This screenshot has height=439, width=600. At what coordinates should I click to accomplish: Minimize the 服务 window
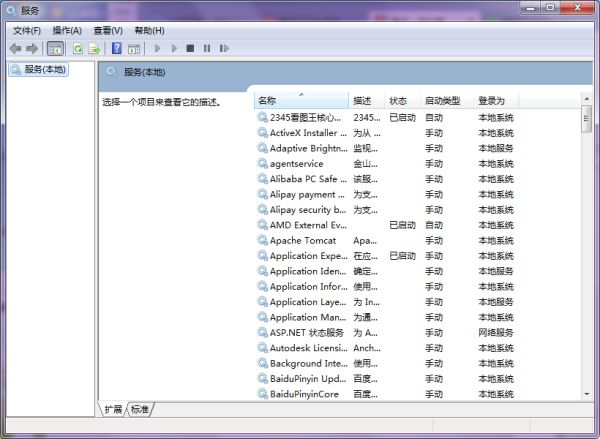(x=530, y=8)
